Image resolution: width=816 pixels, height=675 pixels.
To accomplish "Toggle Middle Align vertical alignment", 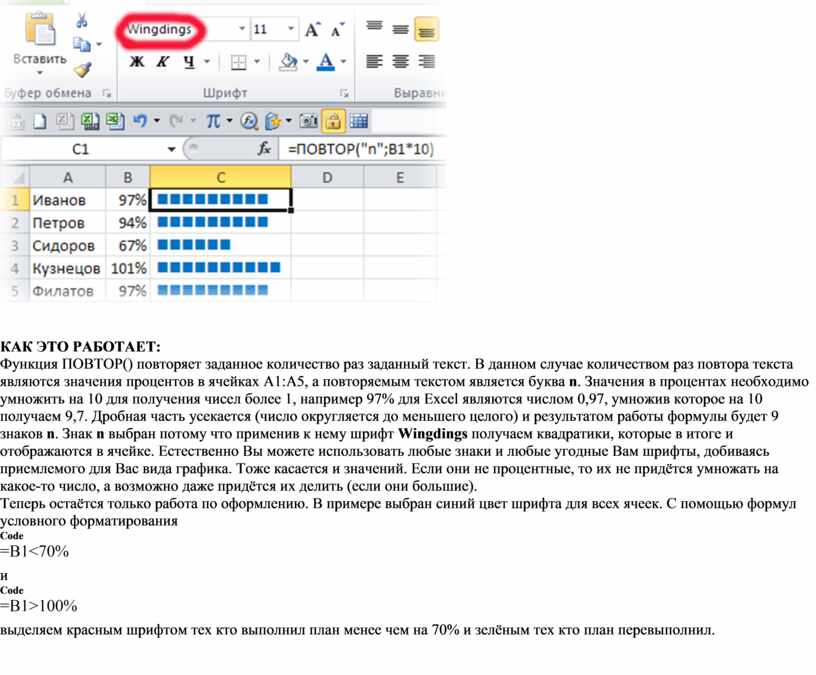I will click(x=400, y=29).
